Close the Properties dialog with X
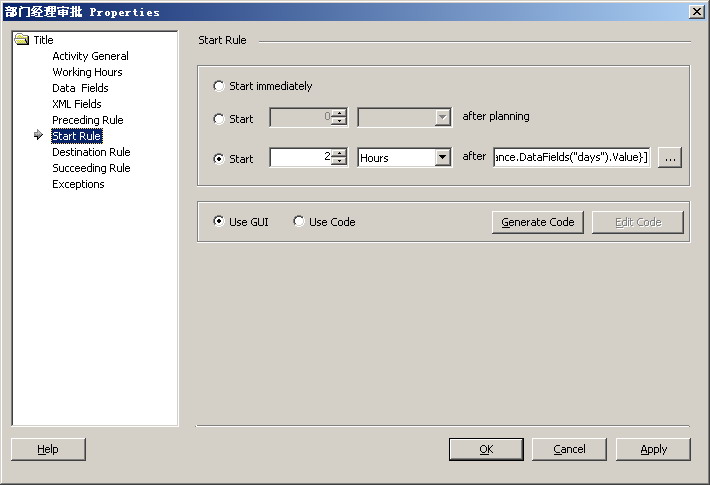Viewport: 710px width, 485px height. coord(696,12)
